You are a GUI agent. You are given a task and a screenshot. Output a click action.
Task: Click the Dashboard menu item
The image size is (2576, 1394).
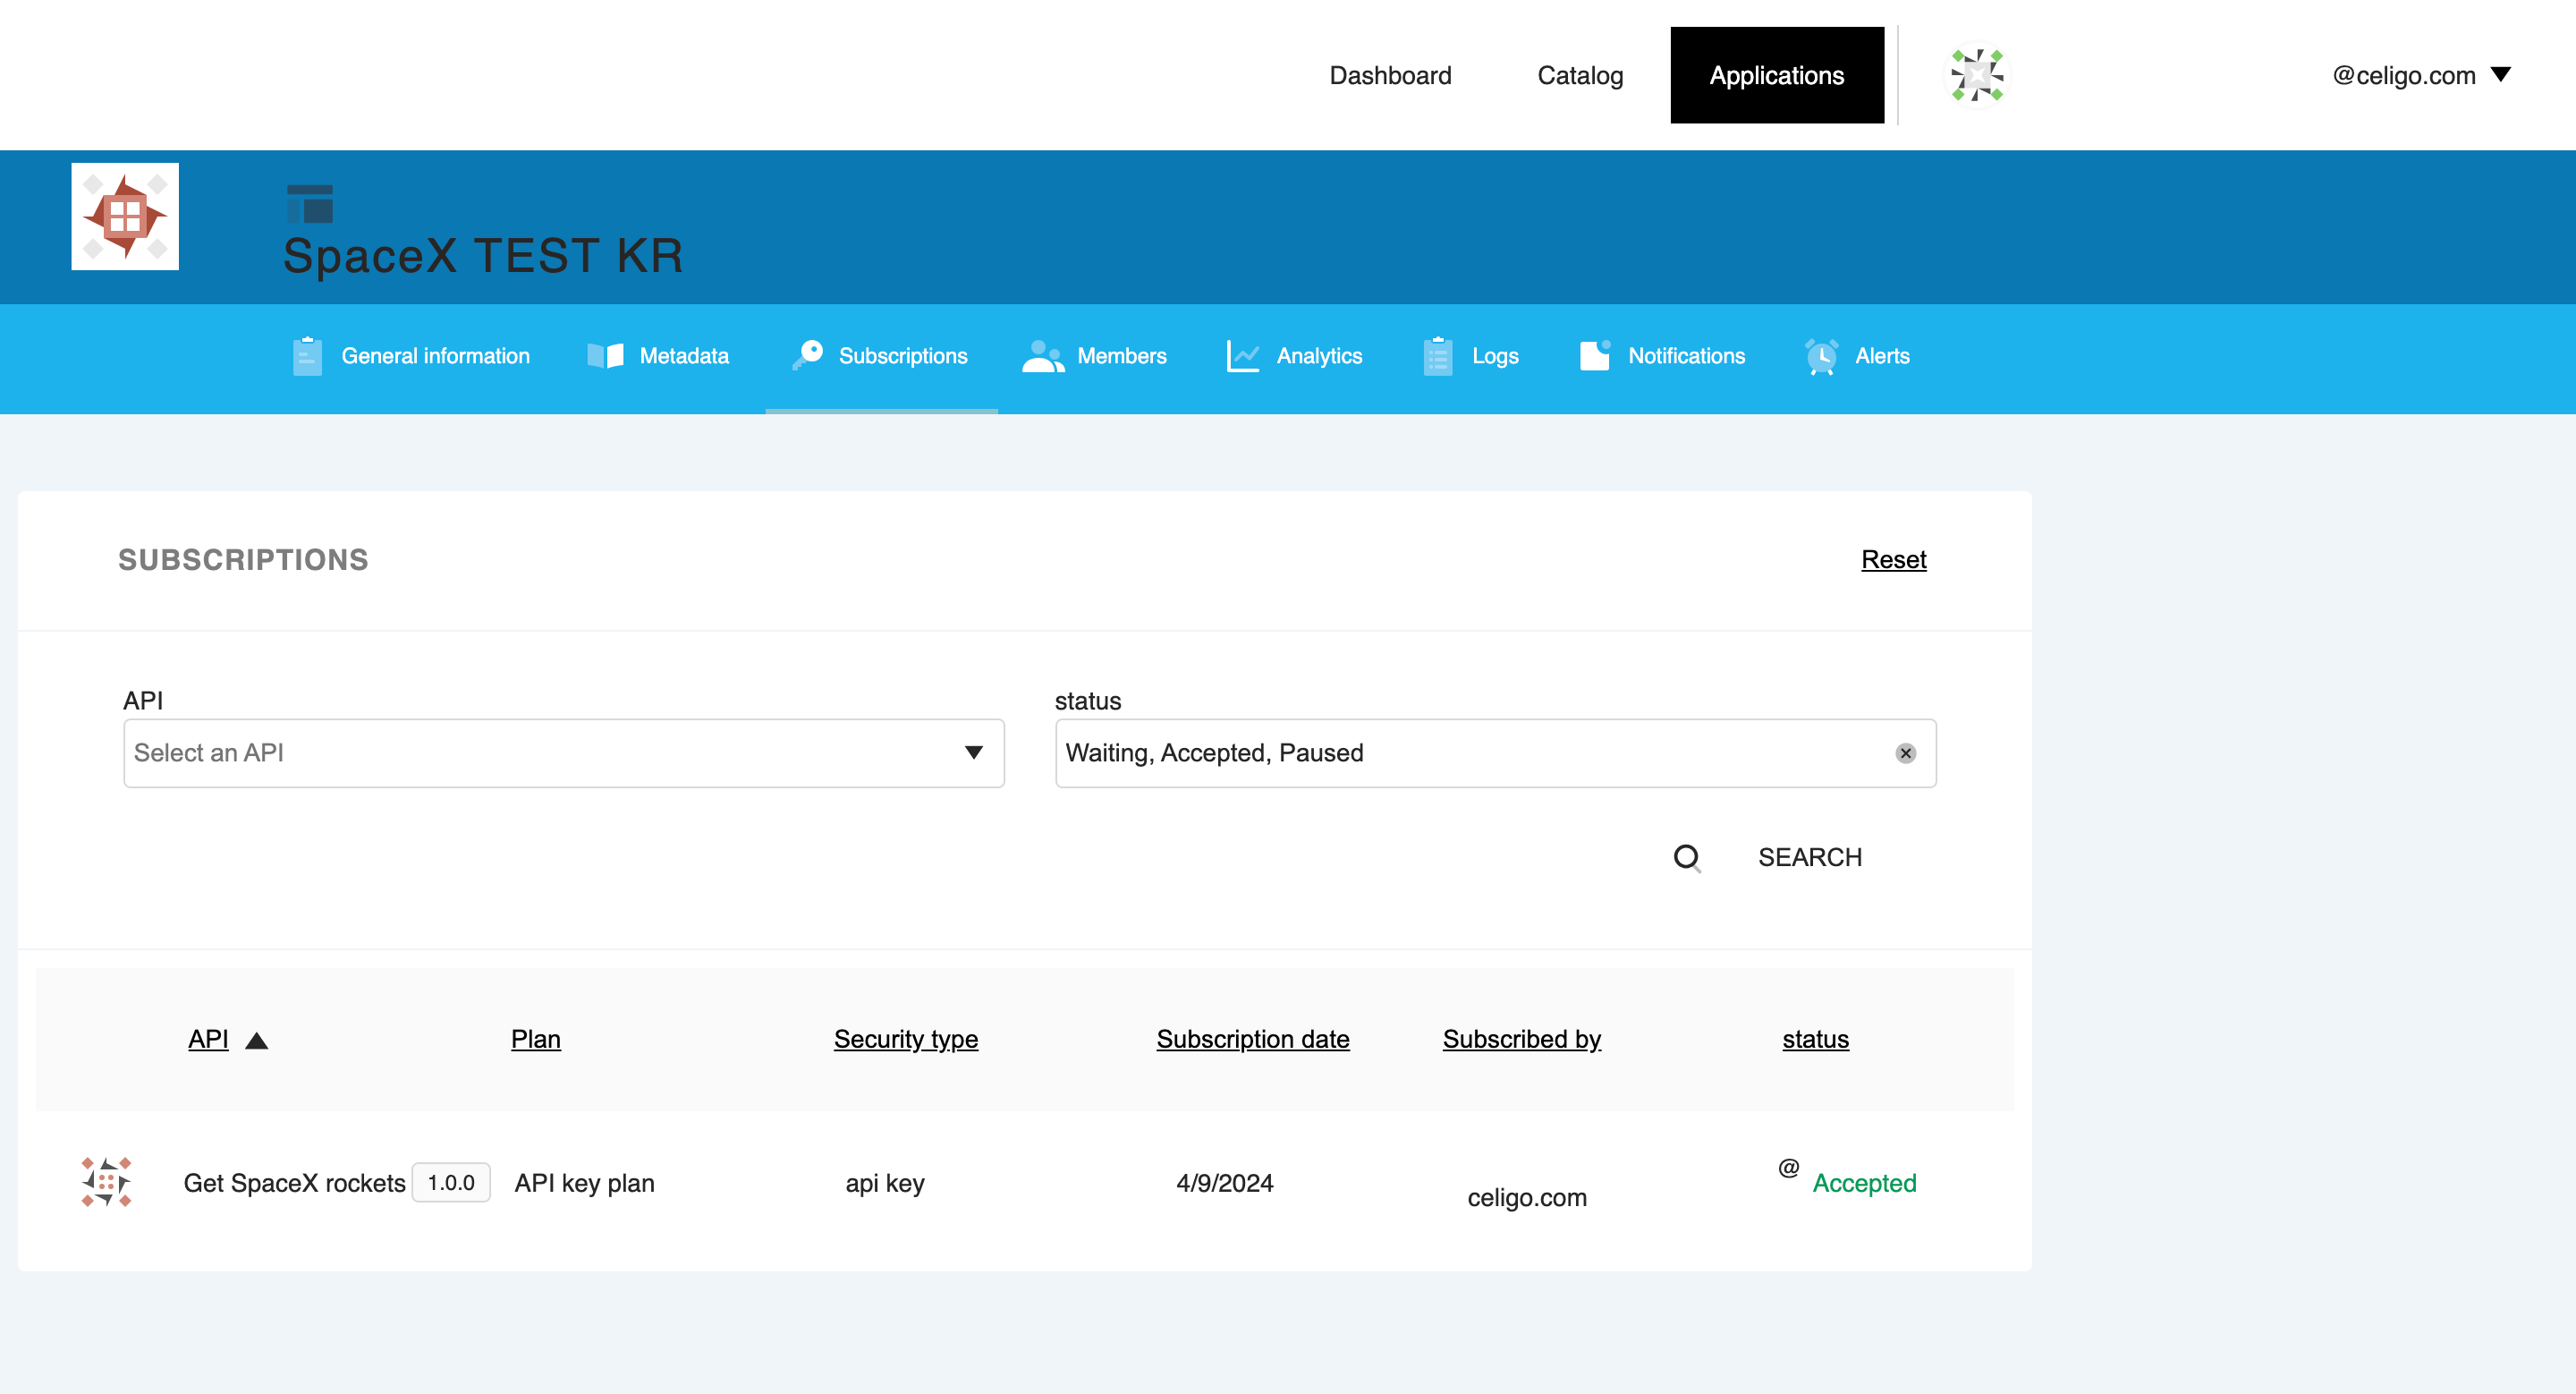tap(1390, 75)
